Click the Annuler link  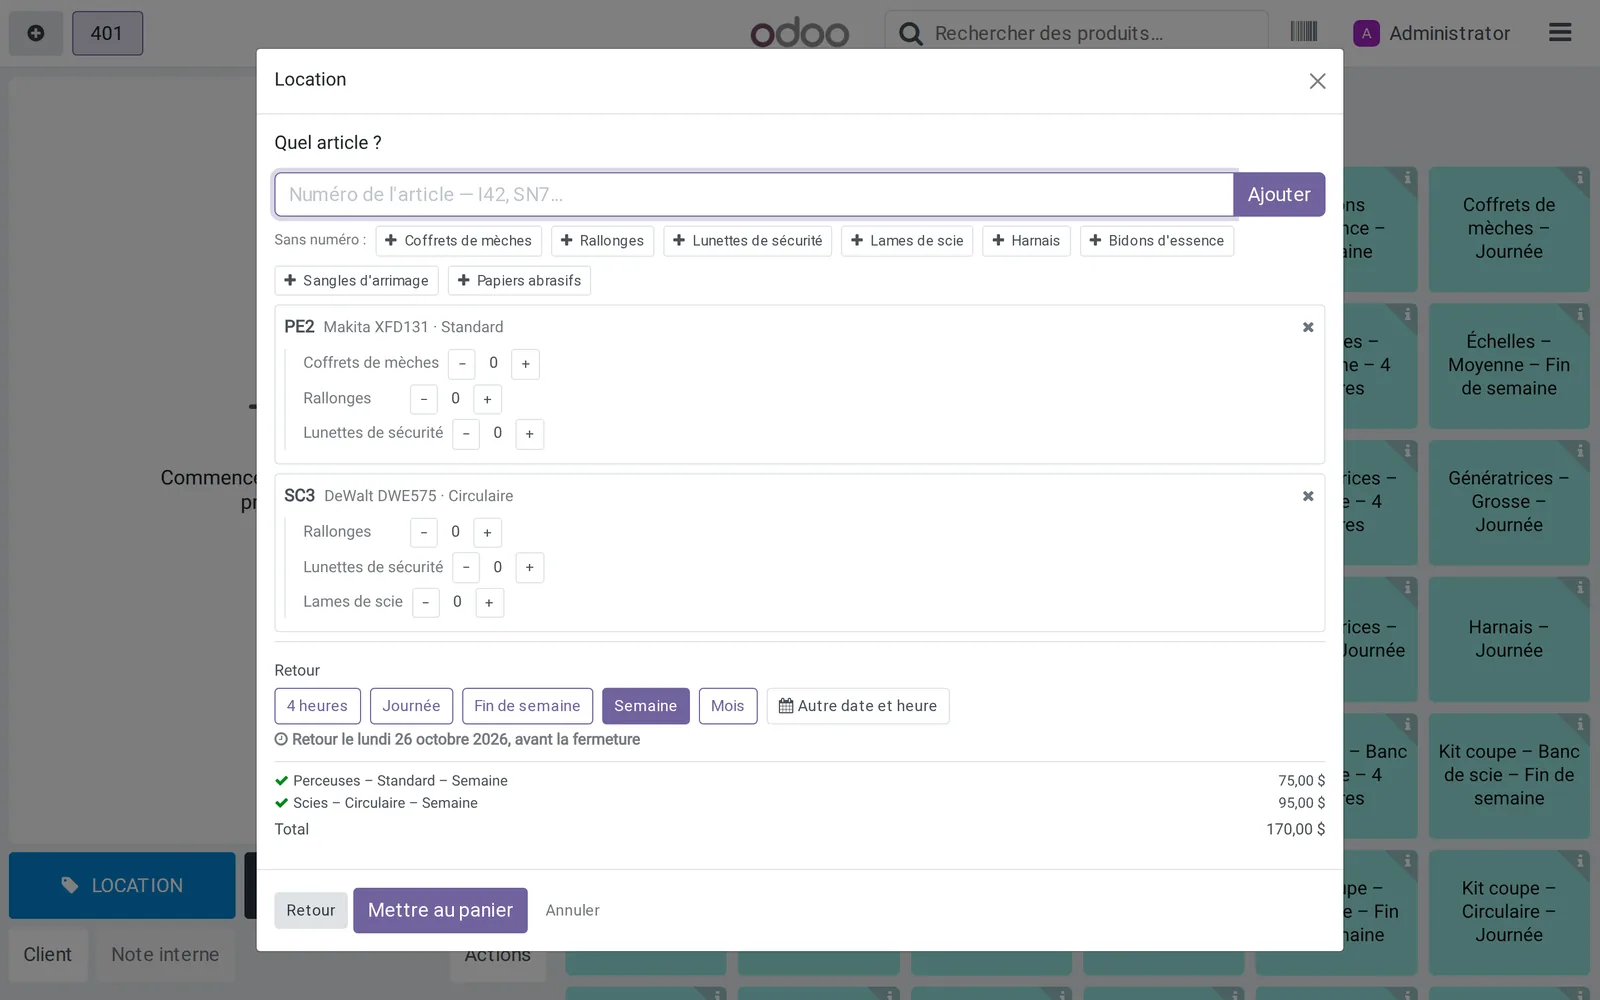[x=572, y=911]
